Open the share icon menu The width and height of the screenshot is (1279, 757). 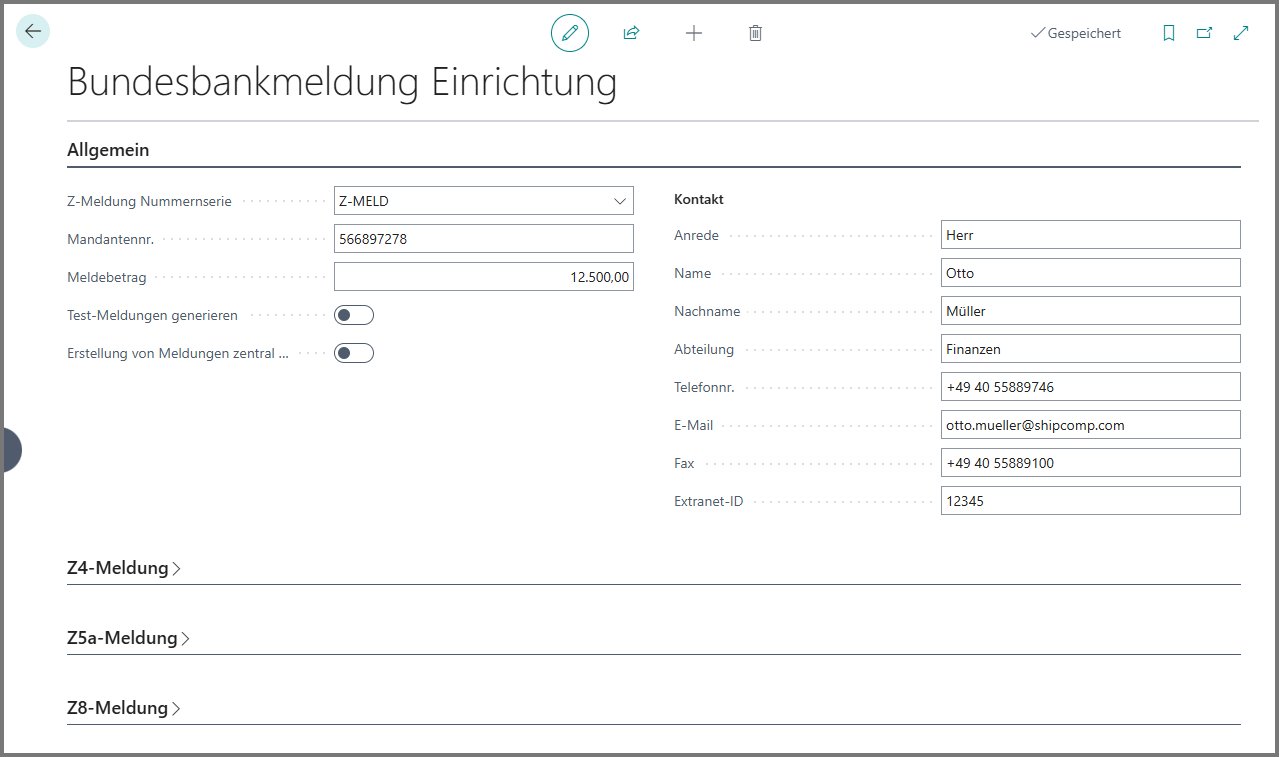point(631,33)
